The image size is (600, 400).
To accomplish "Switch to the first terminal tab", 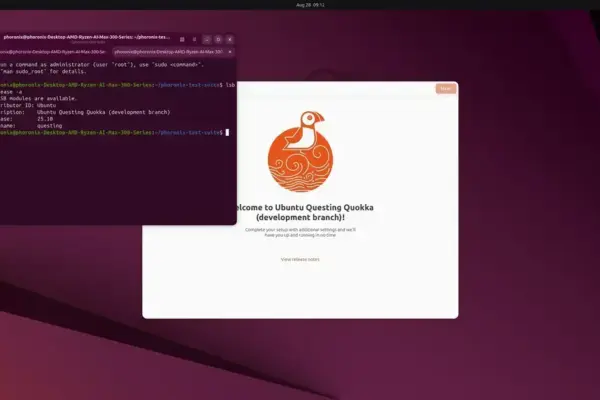I will [x=54, y=52].
